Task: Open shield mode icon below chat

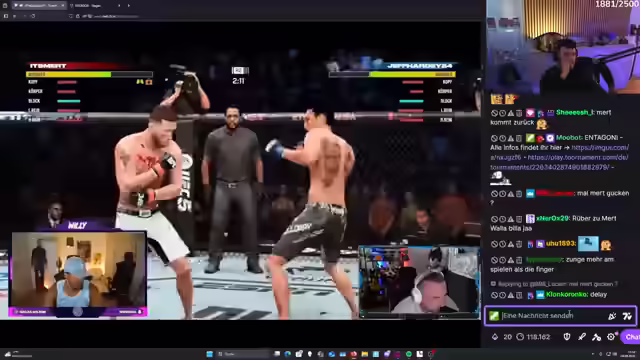Action: click(567, 337)
